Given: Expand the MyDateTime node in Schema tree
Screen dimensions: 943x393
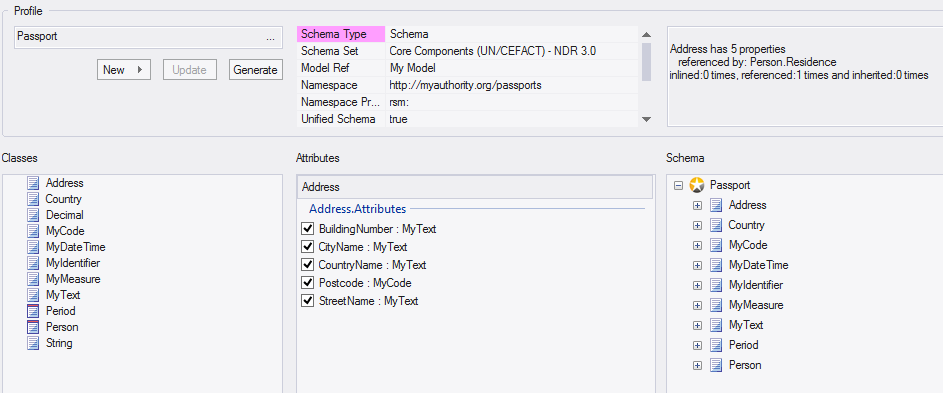Looking at the screenshot, I should coord(697,265).
